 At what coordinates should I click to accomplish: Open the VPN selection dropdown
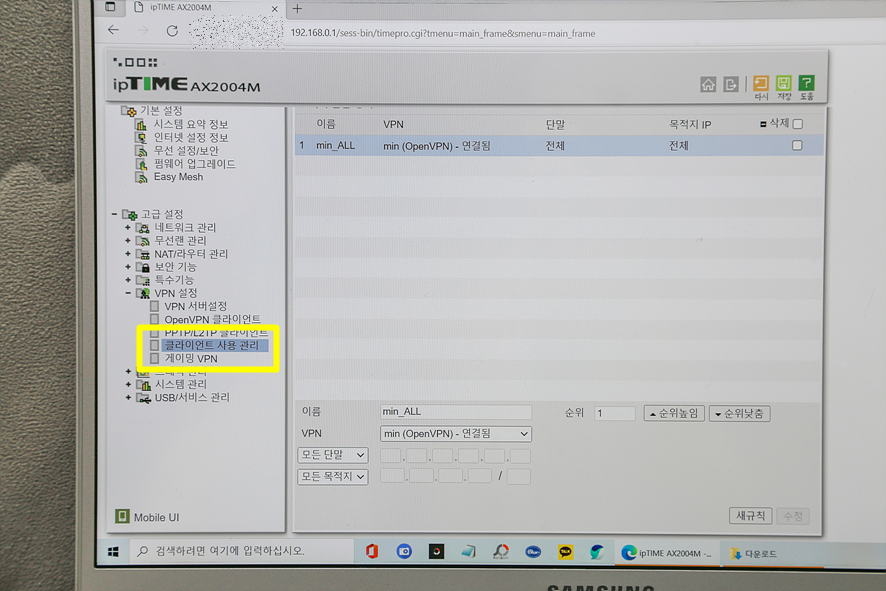coord(456,434)
